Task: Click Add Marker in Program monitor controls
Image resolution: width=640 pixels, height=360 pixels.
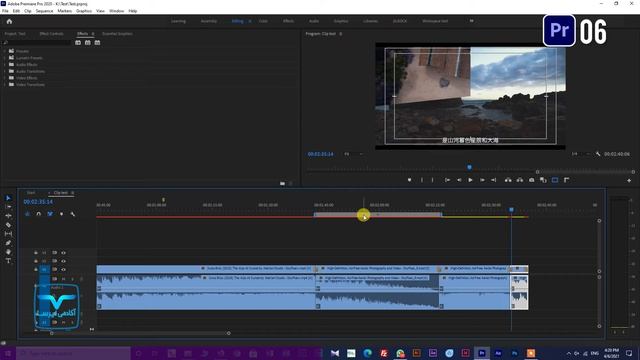Action: (409, 180)
